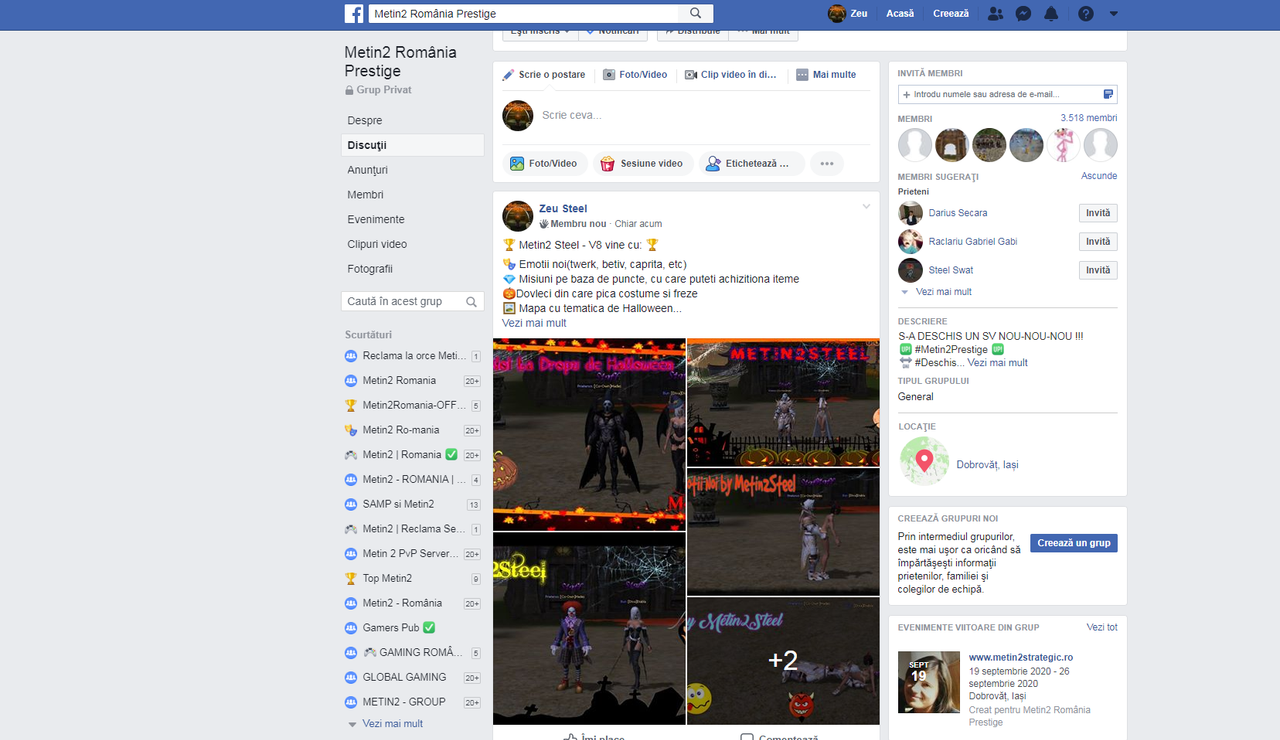This screenshot has height=740, width=1280.
Task: Hide suggested members via Ascunde
Action: (x=1099, y=175)
